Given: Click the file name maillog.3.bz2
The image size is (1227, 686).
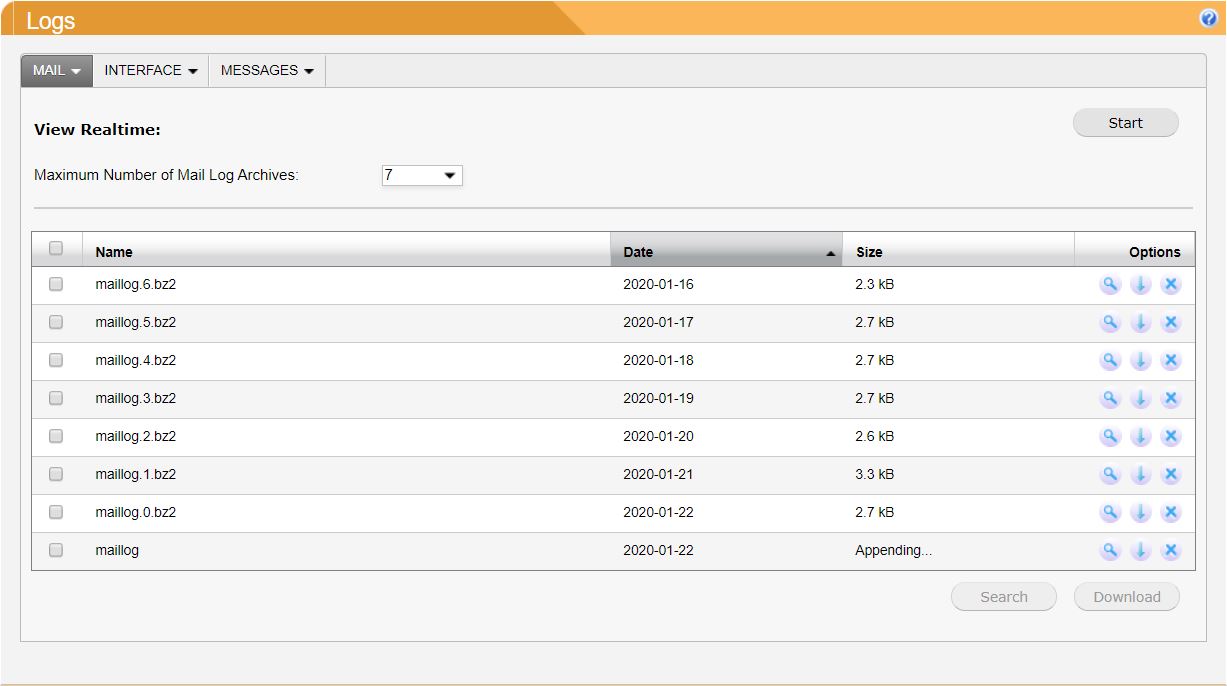Looking at the screenshot, I should click(136, 399).
